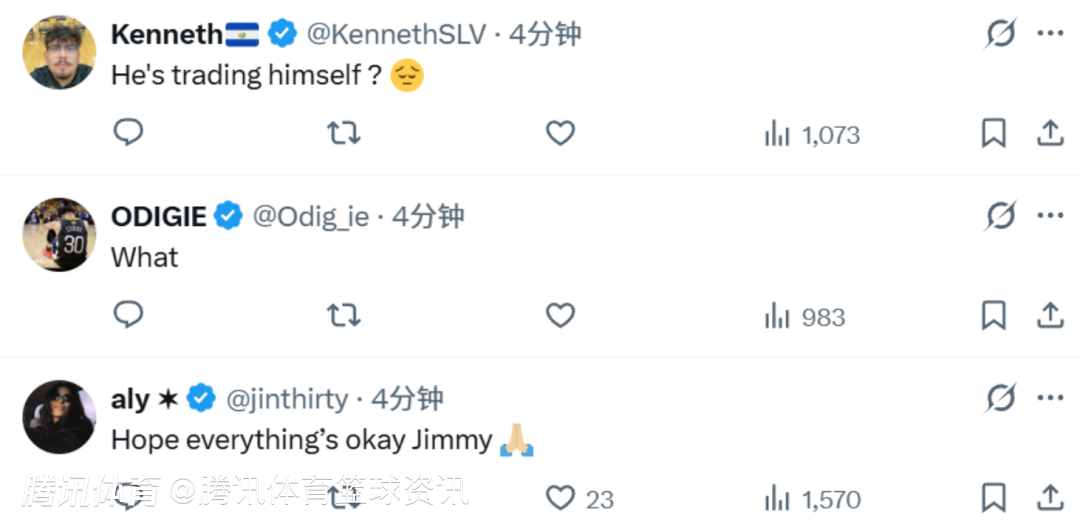Click ODIGIE's profile avatar
This screenshot has height=526, width=1080.
coord(59,234)
